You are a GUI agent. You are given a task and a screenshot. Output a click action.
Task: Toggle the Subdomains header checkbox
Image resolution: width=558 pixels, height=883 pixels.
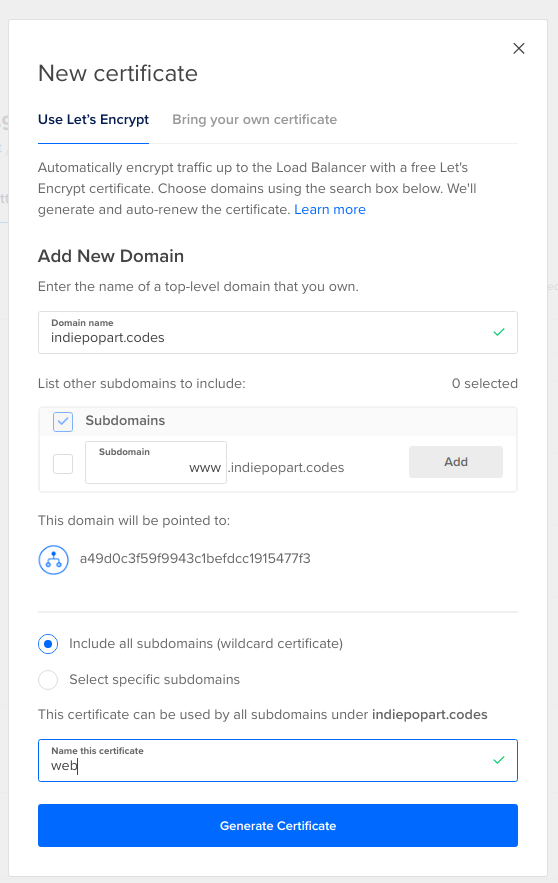(x=63, y=421)
